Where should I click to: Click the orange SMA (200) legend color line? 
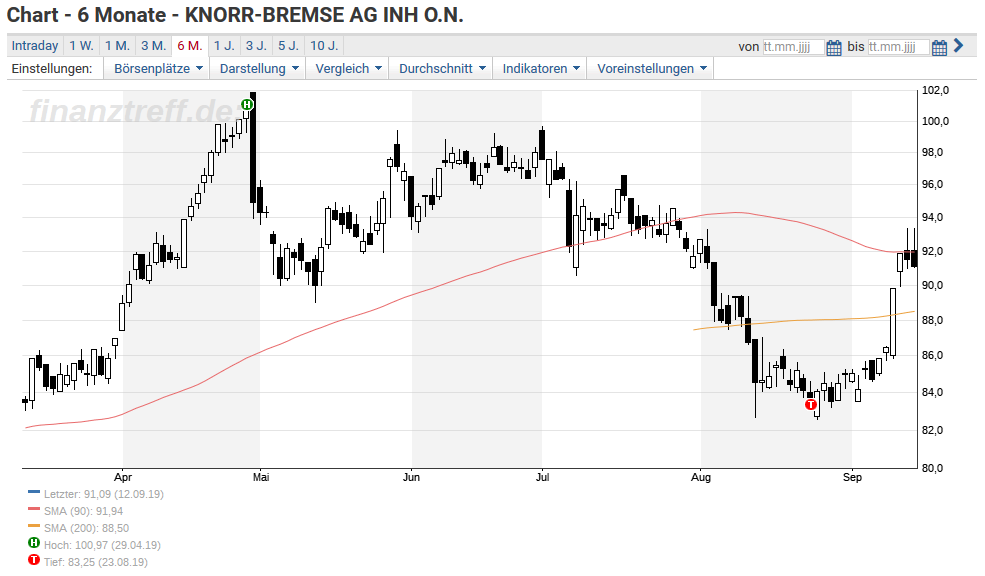point(34,526)
